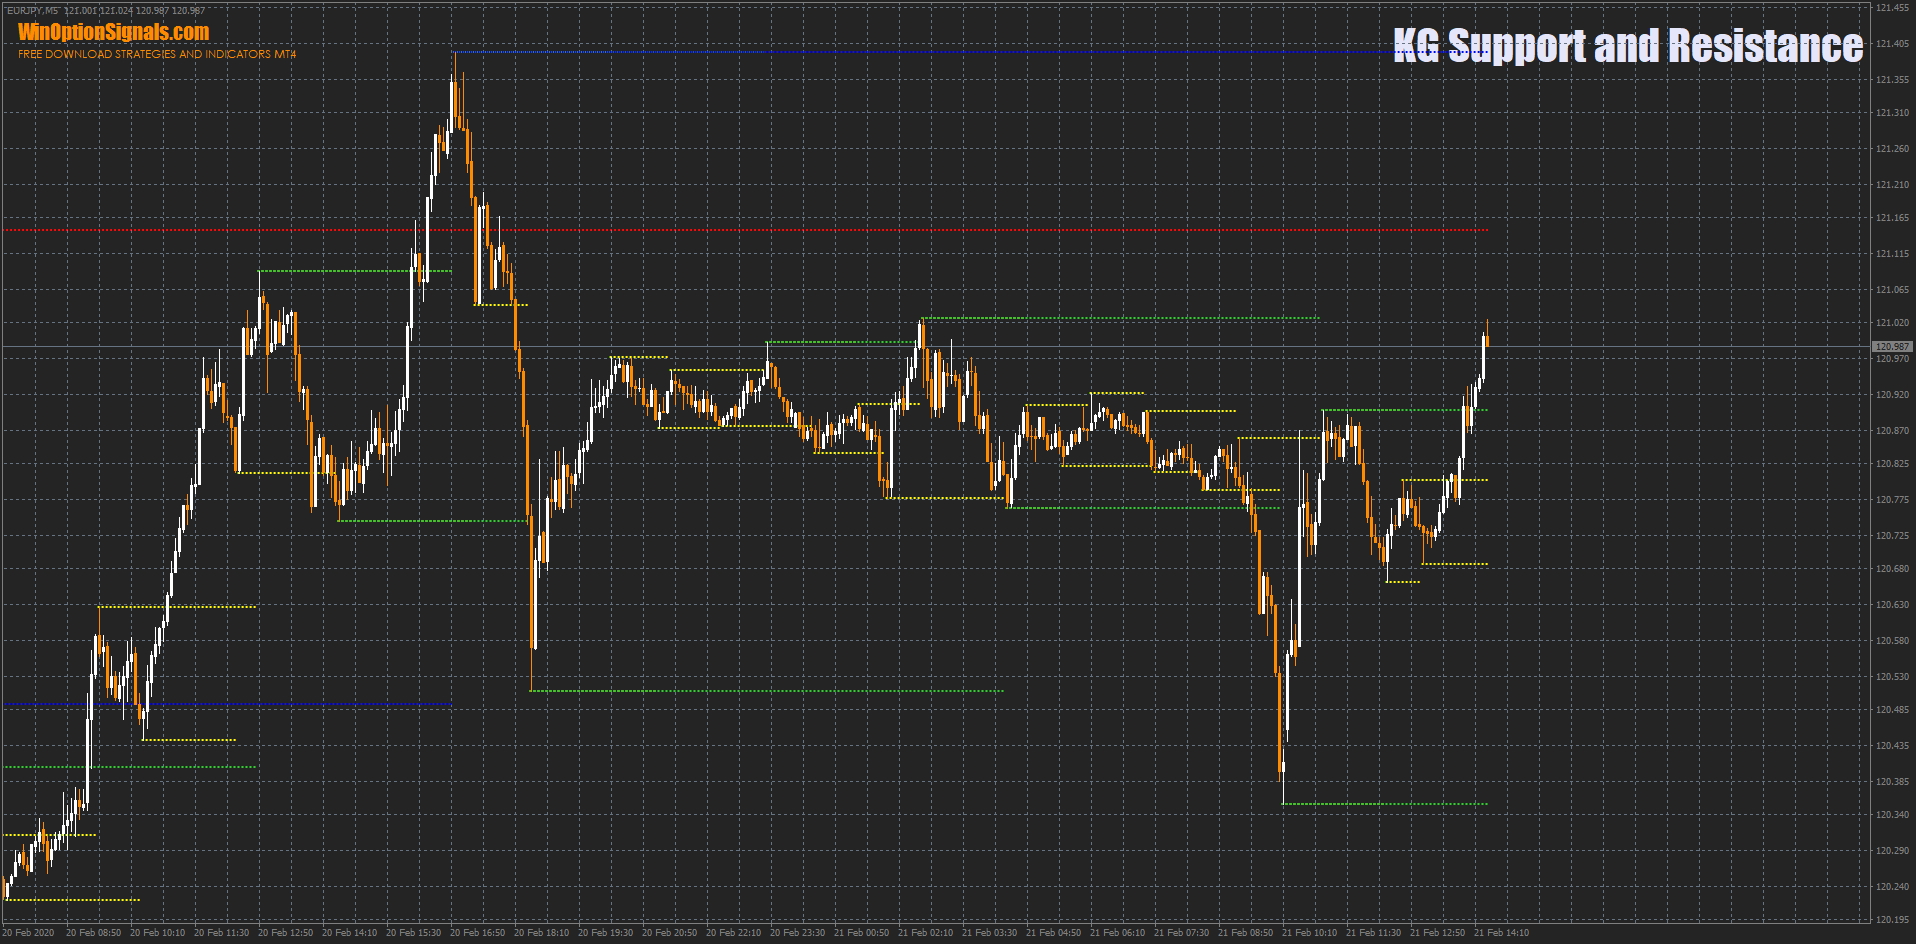The image size is (1916, 944).
Task: Click the 120.680 price scale label
Action: pyautogui.click(x=1892, y=569)
